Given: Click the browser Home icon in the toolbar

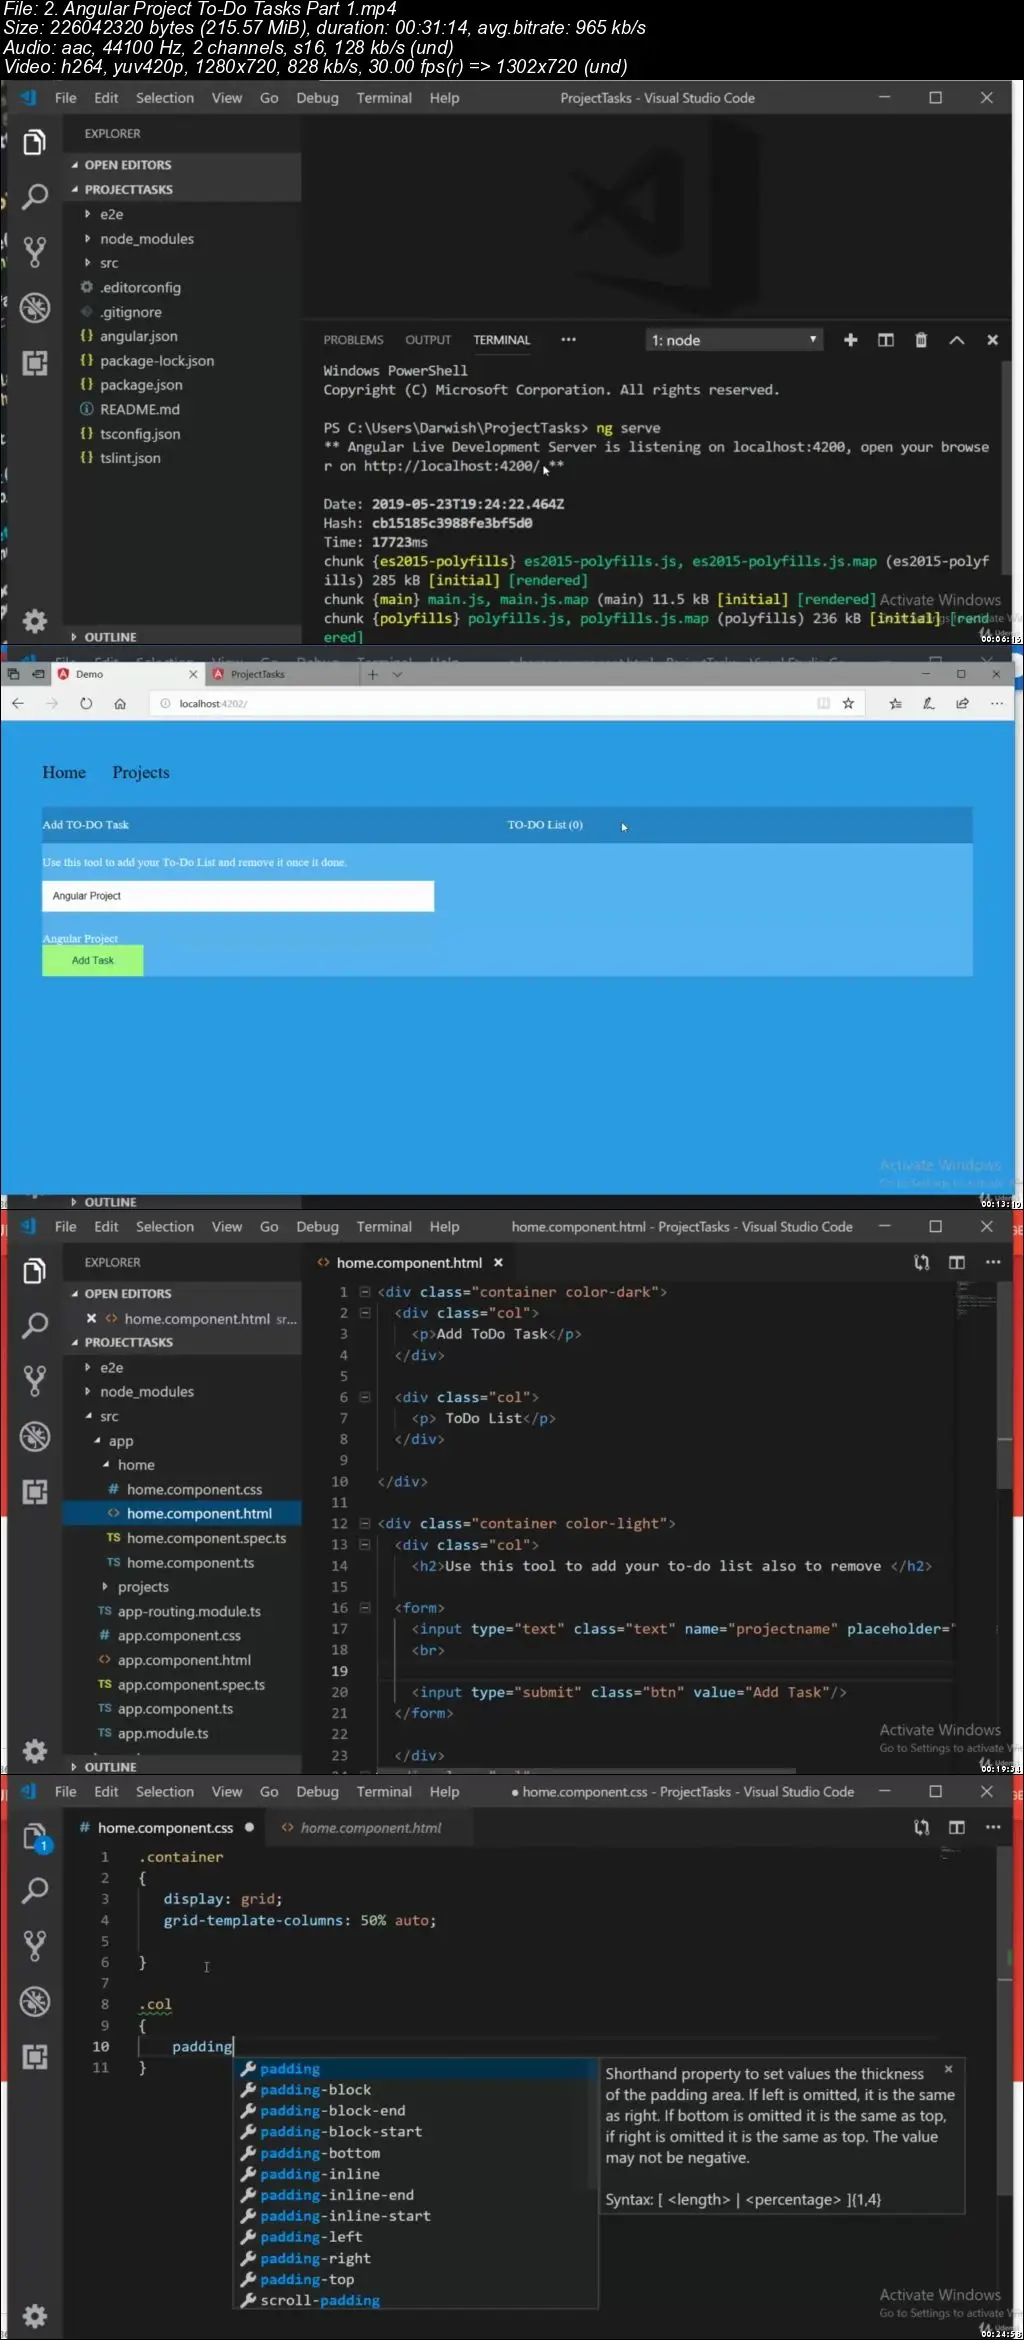Looking at the screenshot, I should (x=120, y=704).
